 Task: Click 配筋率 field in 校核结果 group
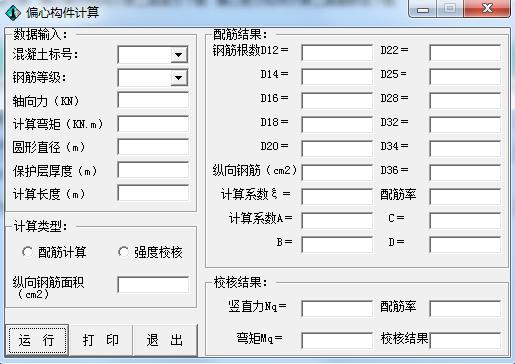point(465,309)
